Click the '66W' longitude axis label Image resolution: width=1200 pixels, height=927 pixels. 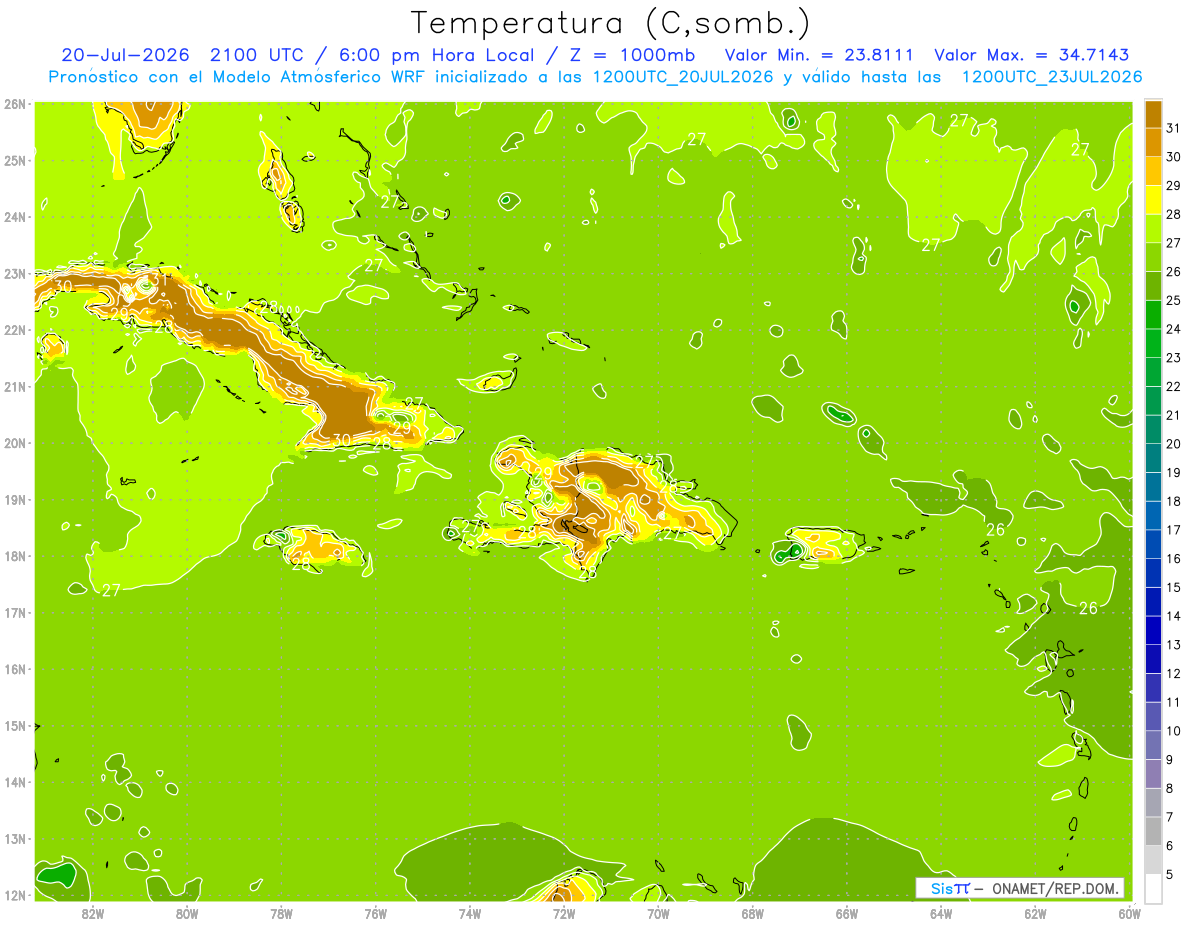tap(846, 913)
